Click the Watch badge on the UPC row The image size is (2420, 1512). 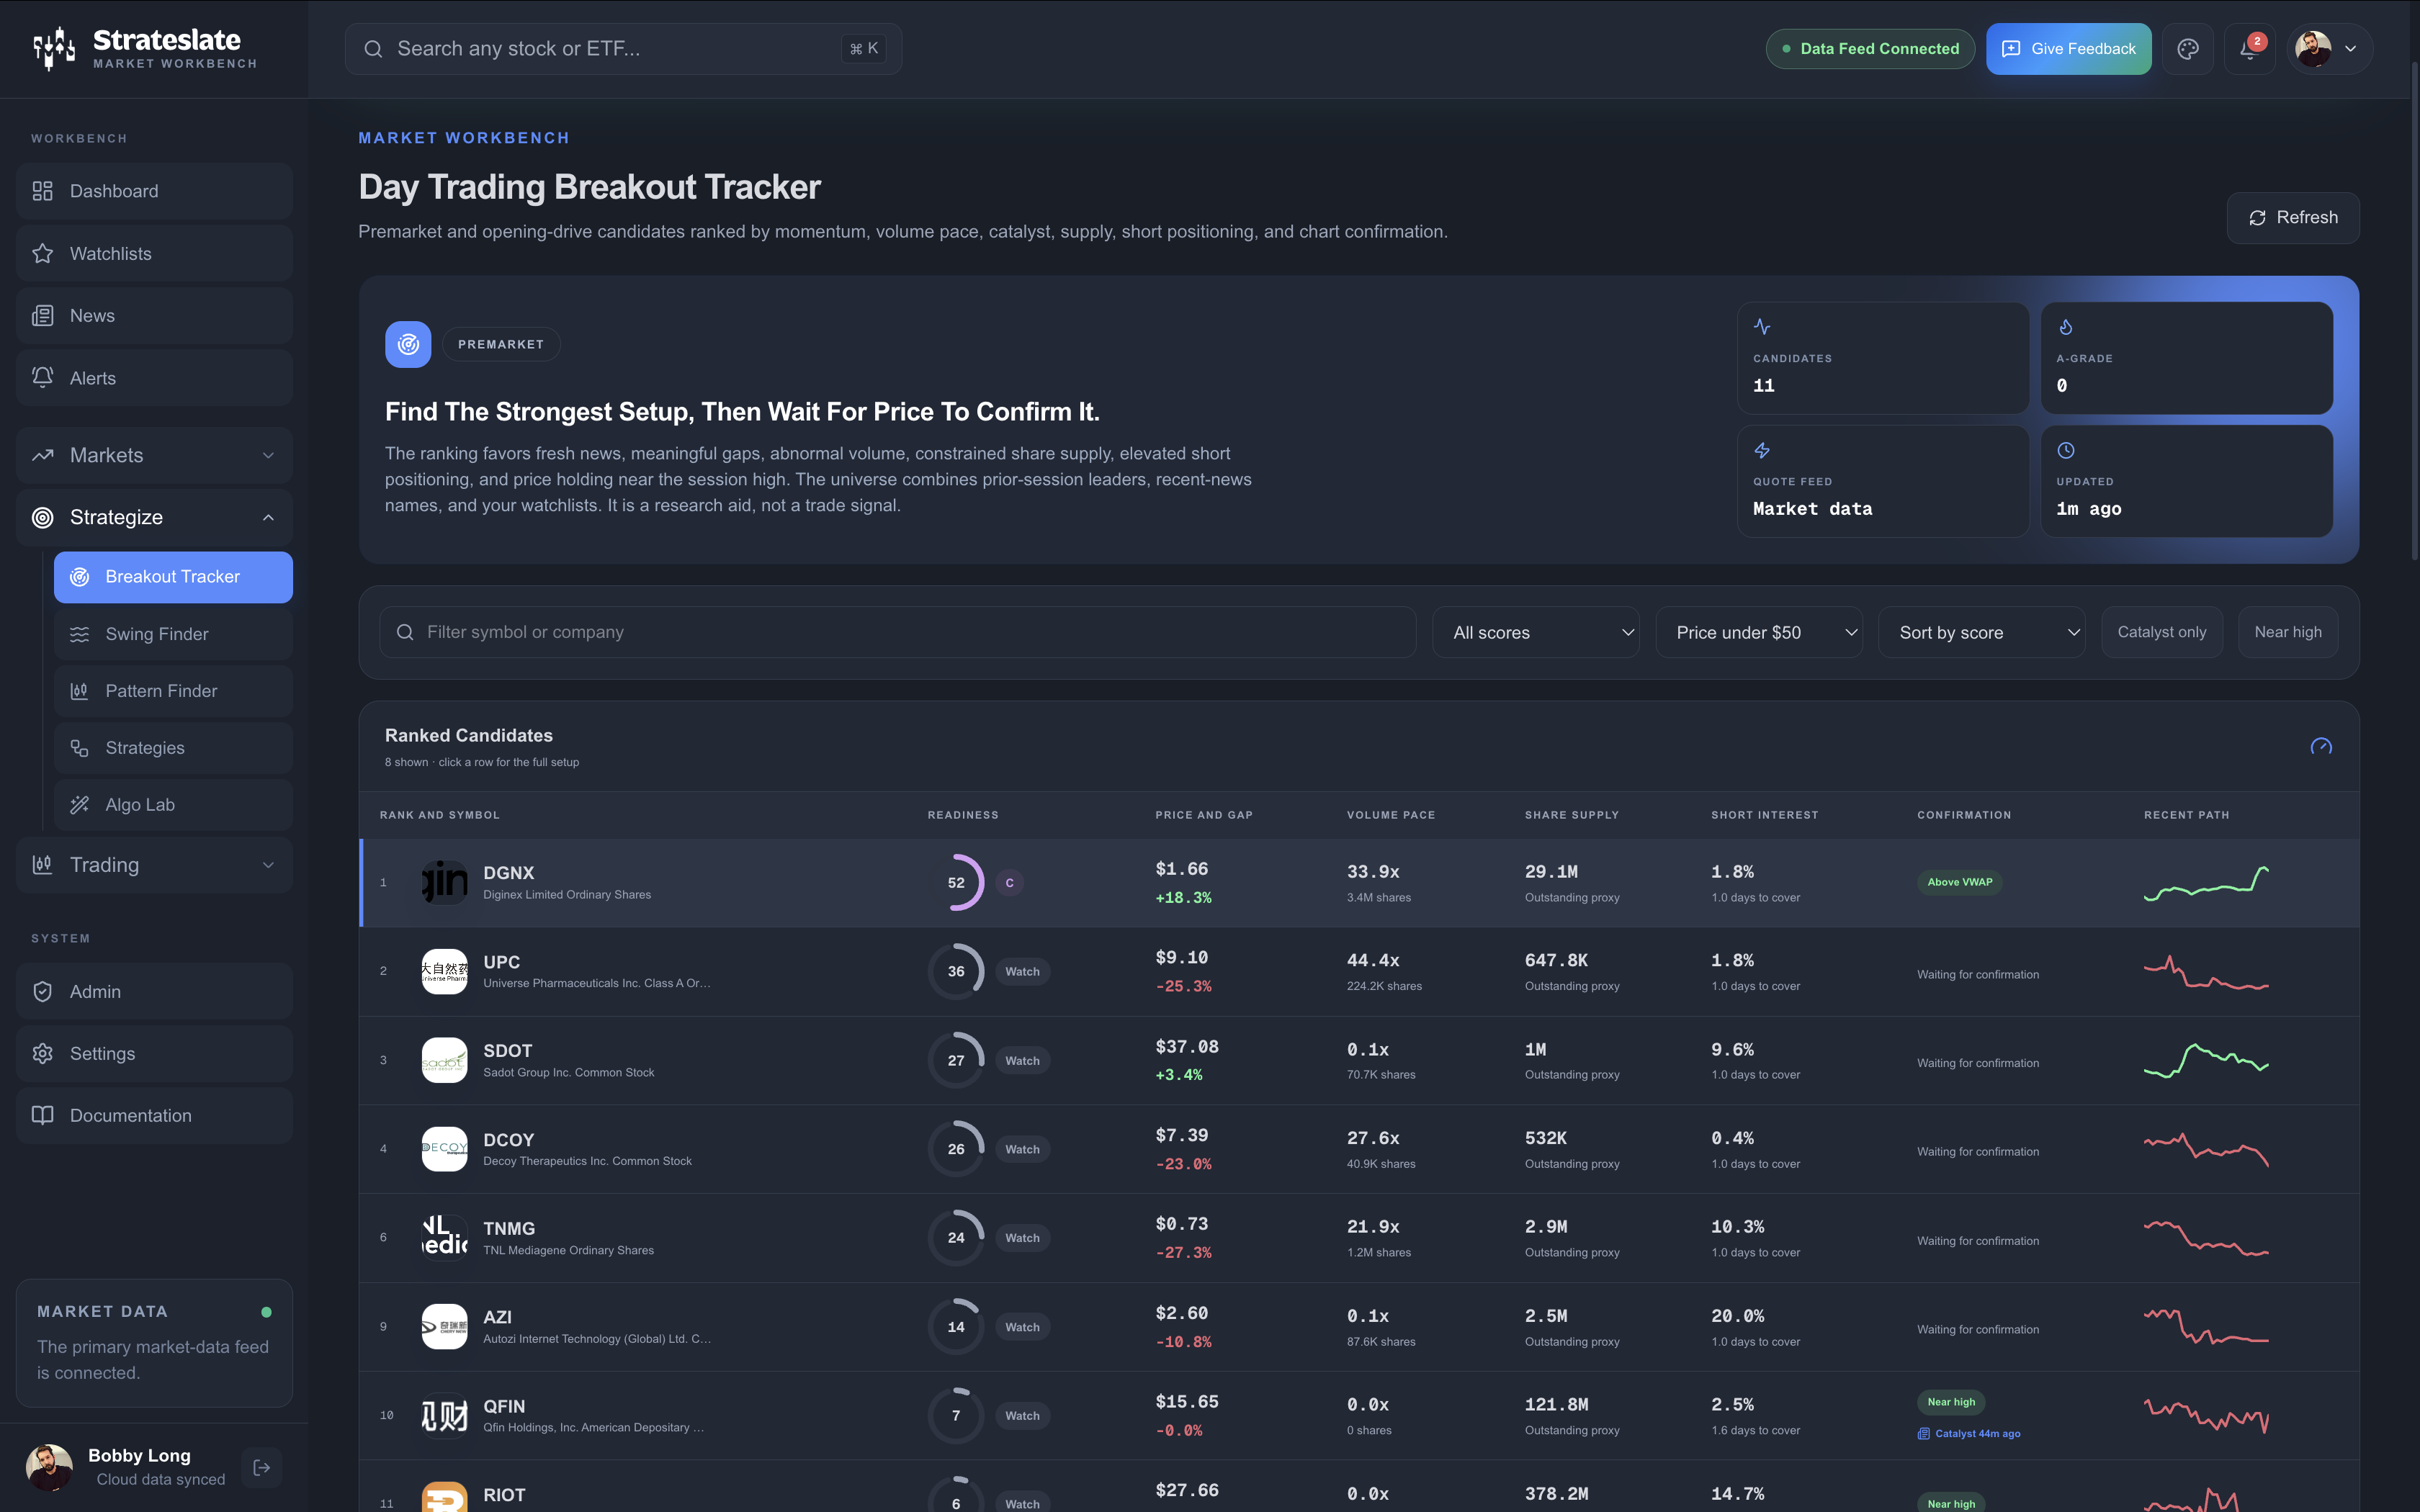pos(1022,971)
